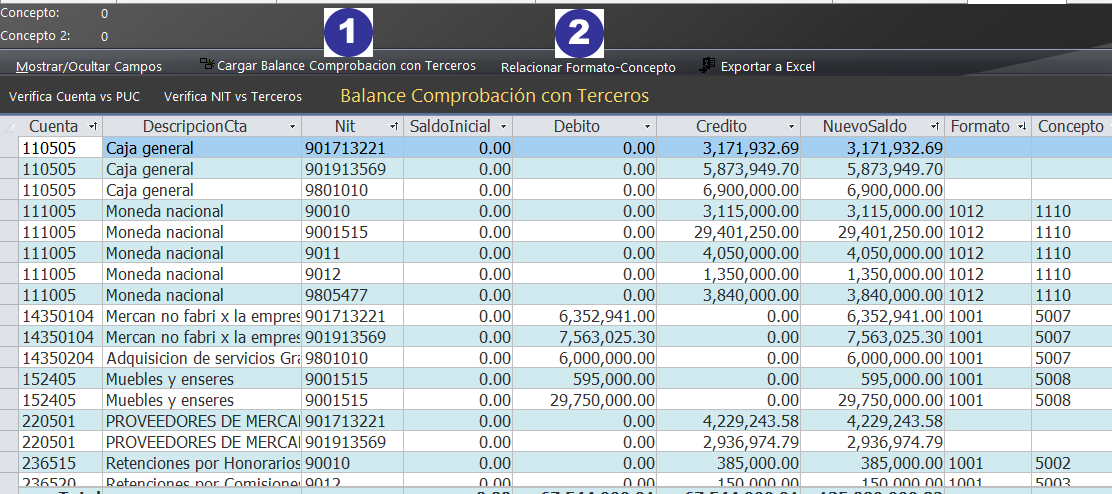
Task: Expand the SaldoInicial column dropdown
Action: (x=504, y=127)
